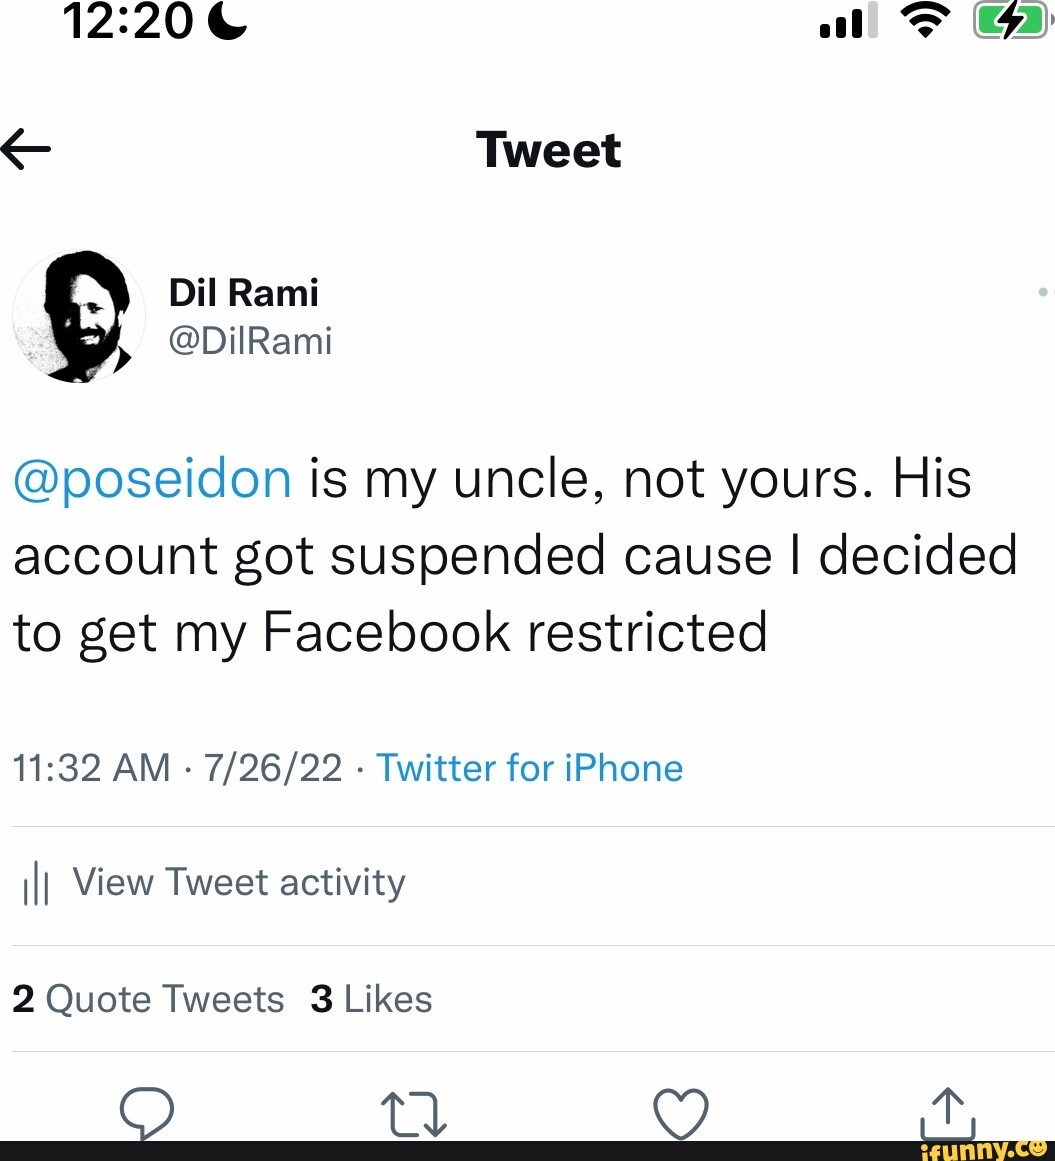Like the tweet with heart icon
Screen dimensions: 1055x1161
point(680,1113)
